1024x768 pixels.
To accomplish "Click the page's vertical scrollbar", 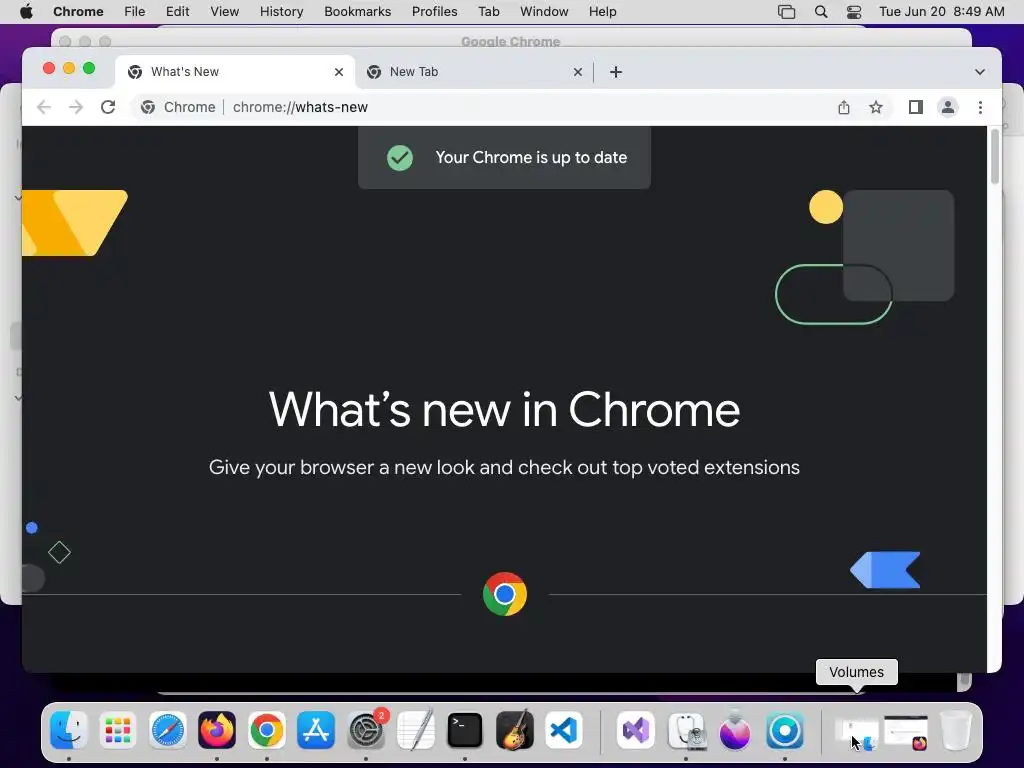I will click(995, 157).
